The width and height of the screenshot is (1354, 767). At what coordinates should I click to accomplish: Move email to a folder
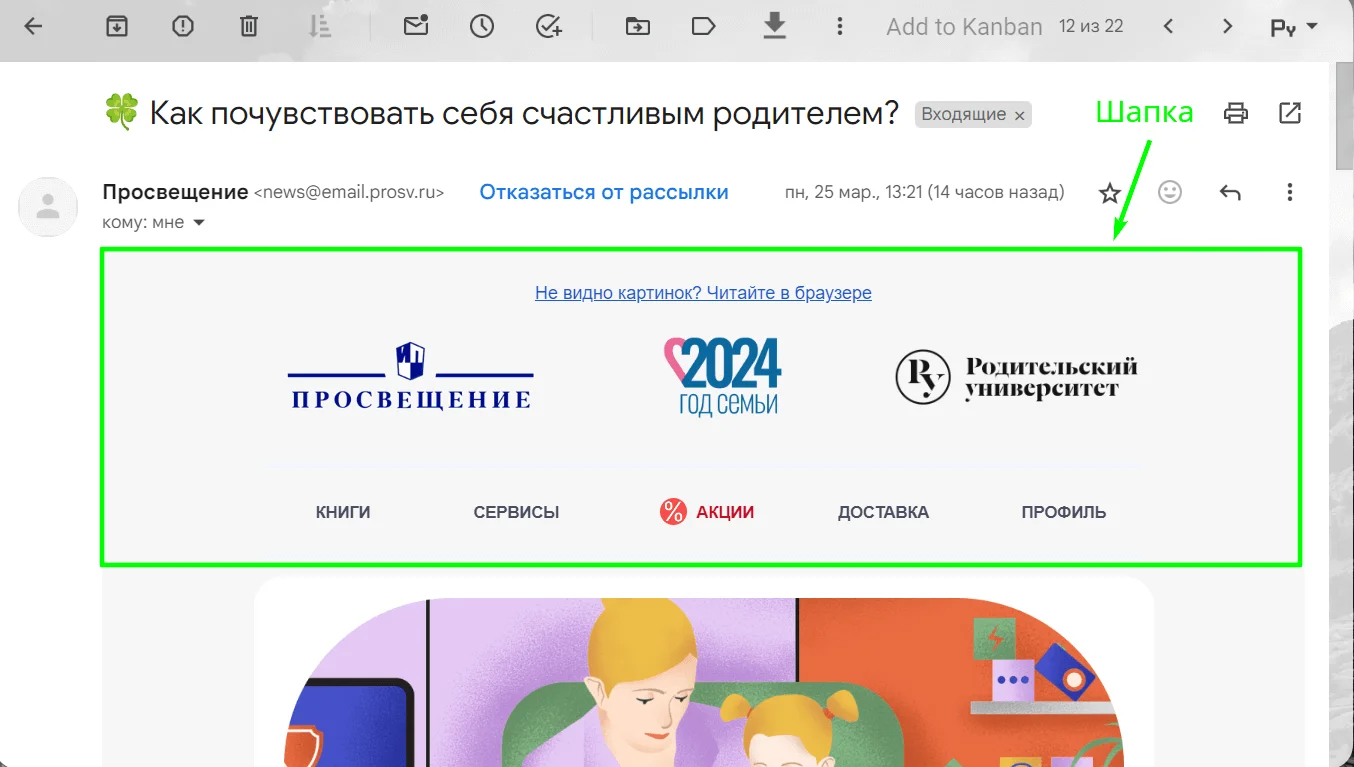pos(637,27)
